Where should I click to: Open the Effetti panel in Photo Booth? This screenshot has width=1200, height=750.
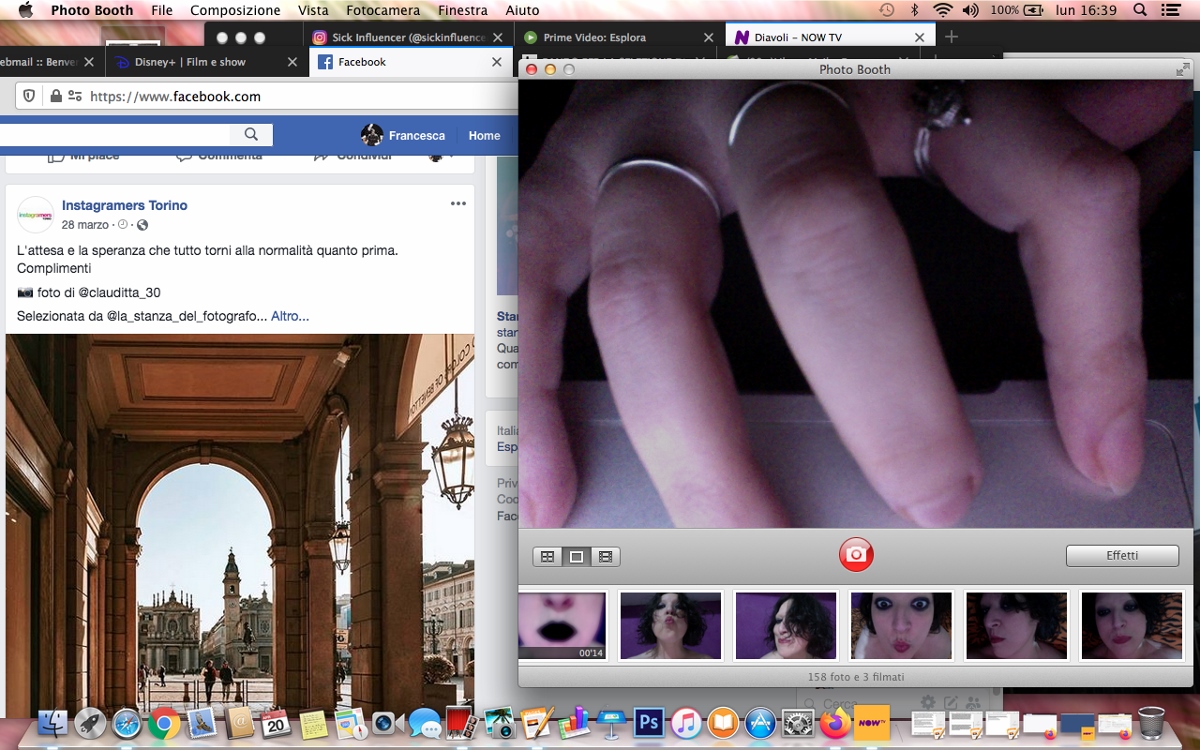tap(1122, 556)
